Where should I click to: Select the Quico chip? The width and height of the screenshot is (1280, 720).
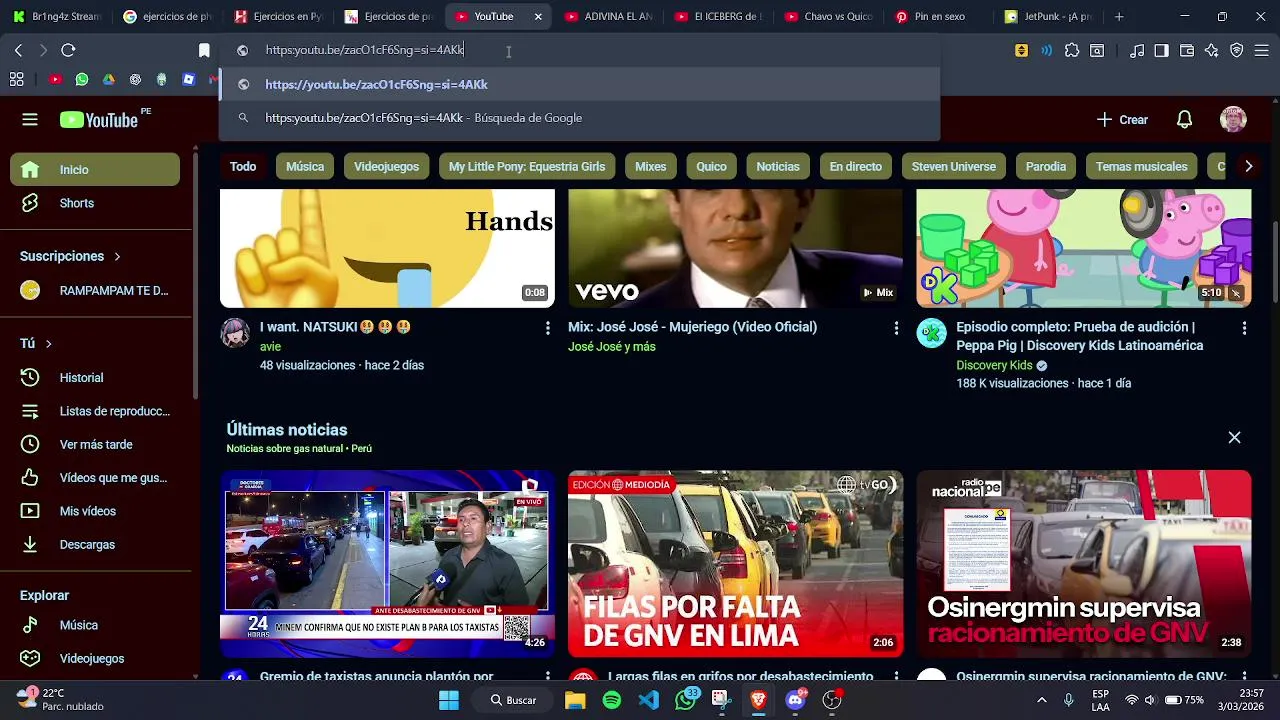click(x=711, y=167)
